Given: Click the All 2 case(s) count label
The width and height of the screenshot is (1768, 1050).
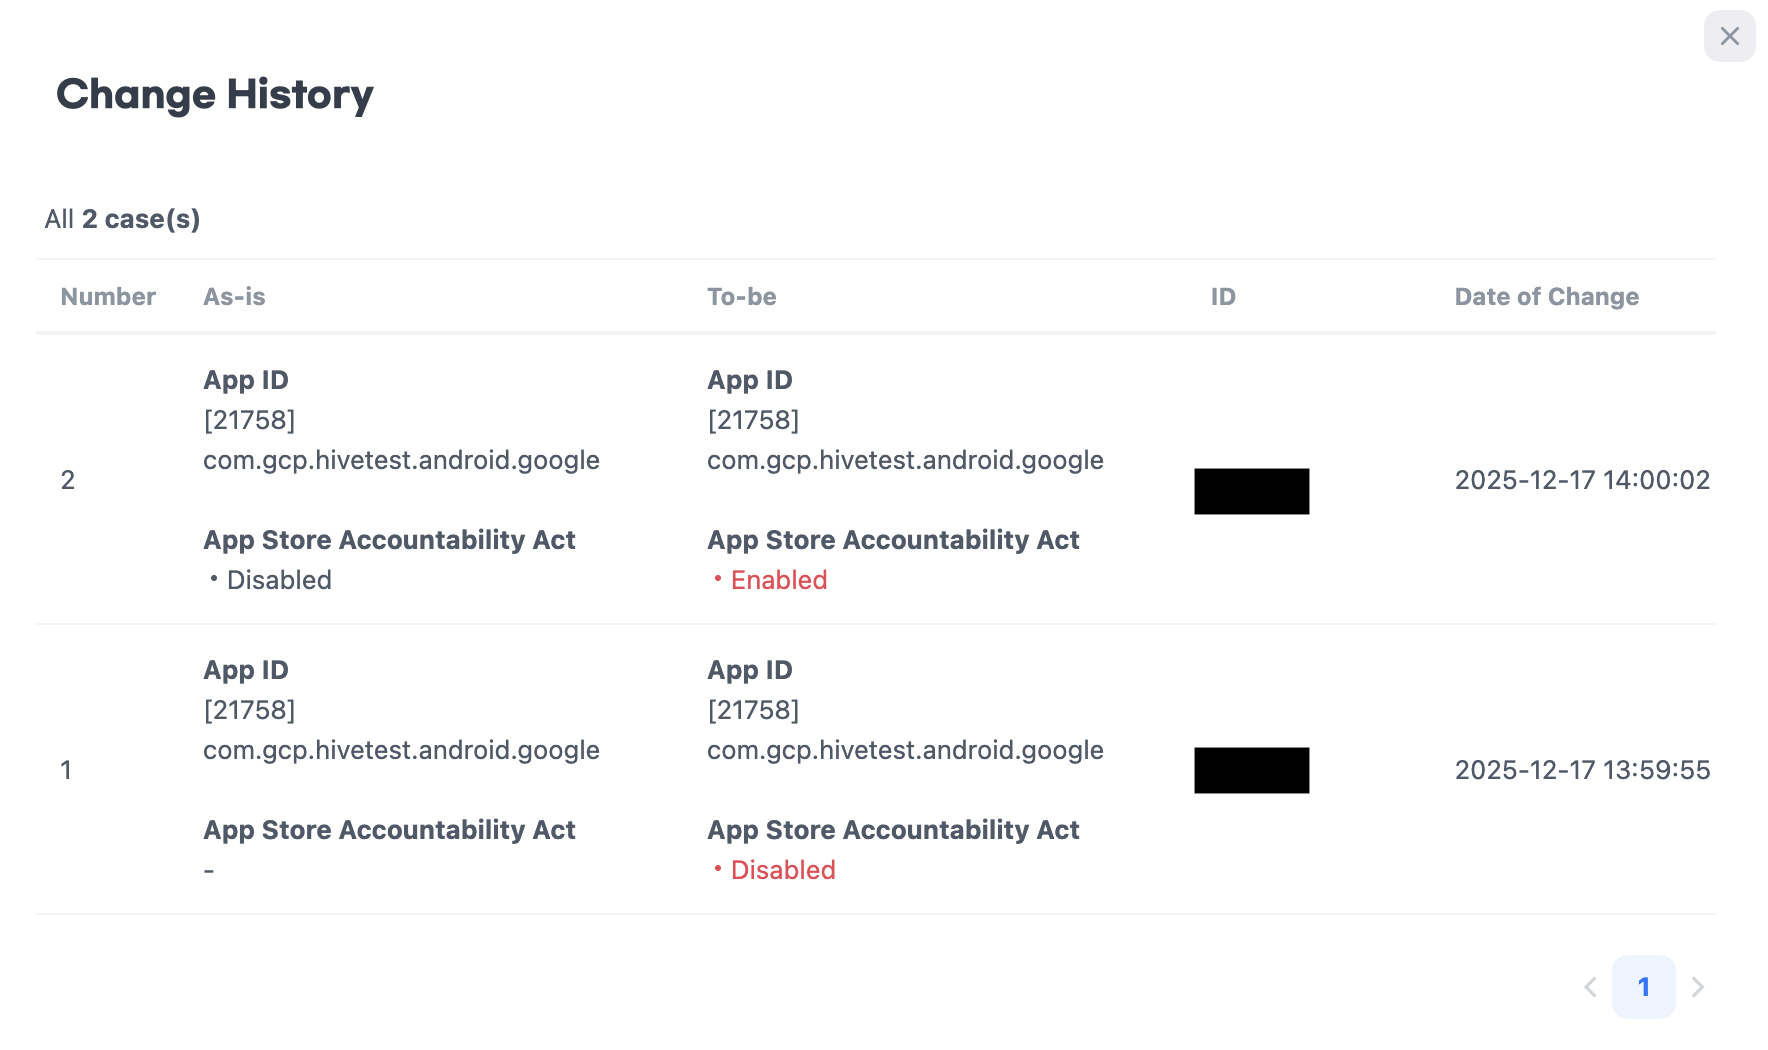Looking at the screenshot, I should tap(122, 219).
